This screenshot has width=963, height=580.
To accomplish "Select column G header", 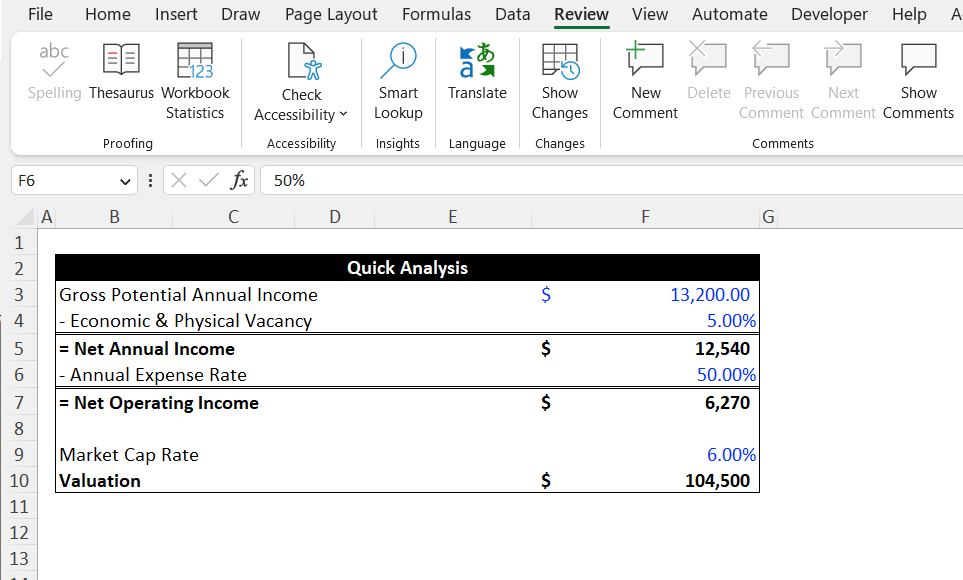I will pos(768,216).
